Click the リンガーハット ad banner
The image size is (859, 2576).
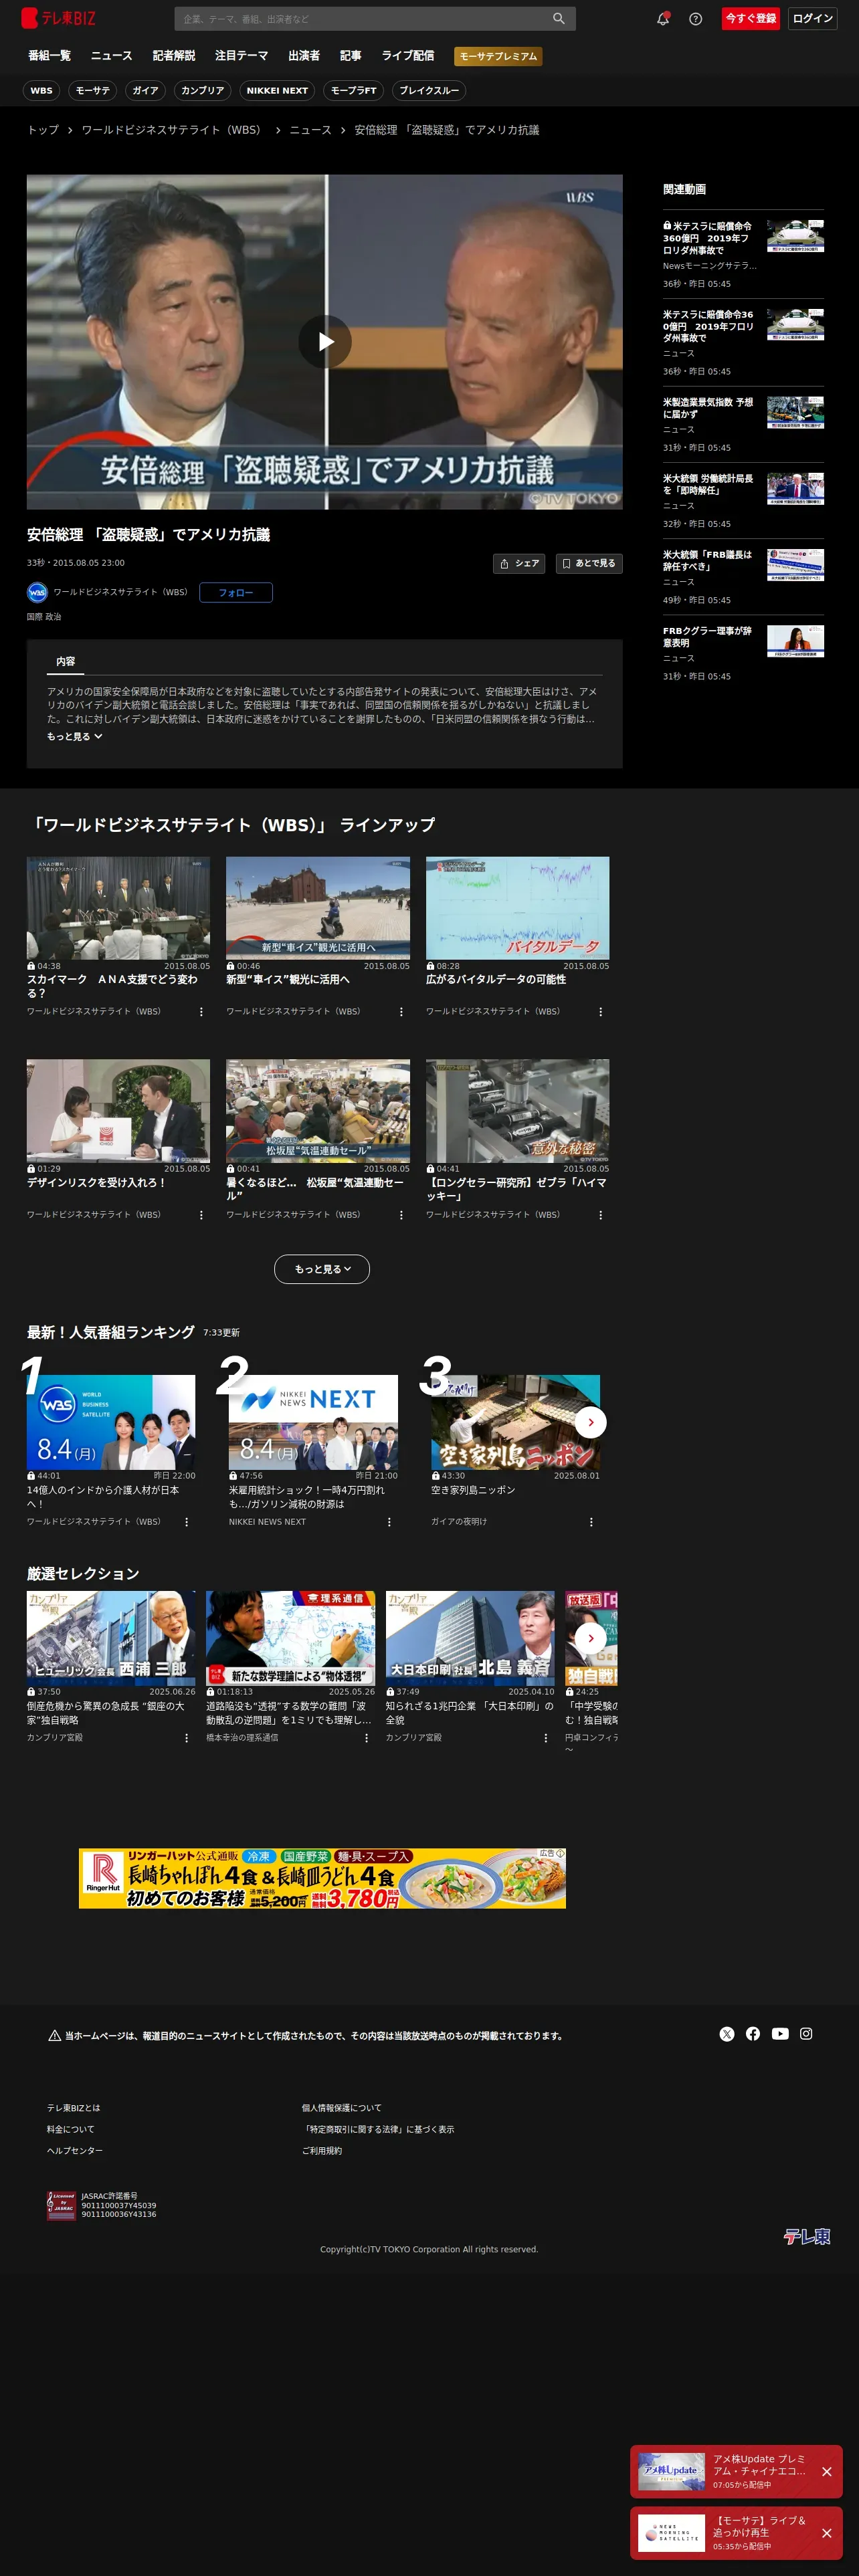[x=322, y=1878]
